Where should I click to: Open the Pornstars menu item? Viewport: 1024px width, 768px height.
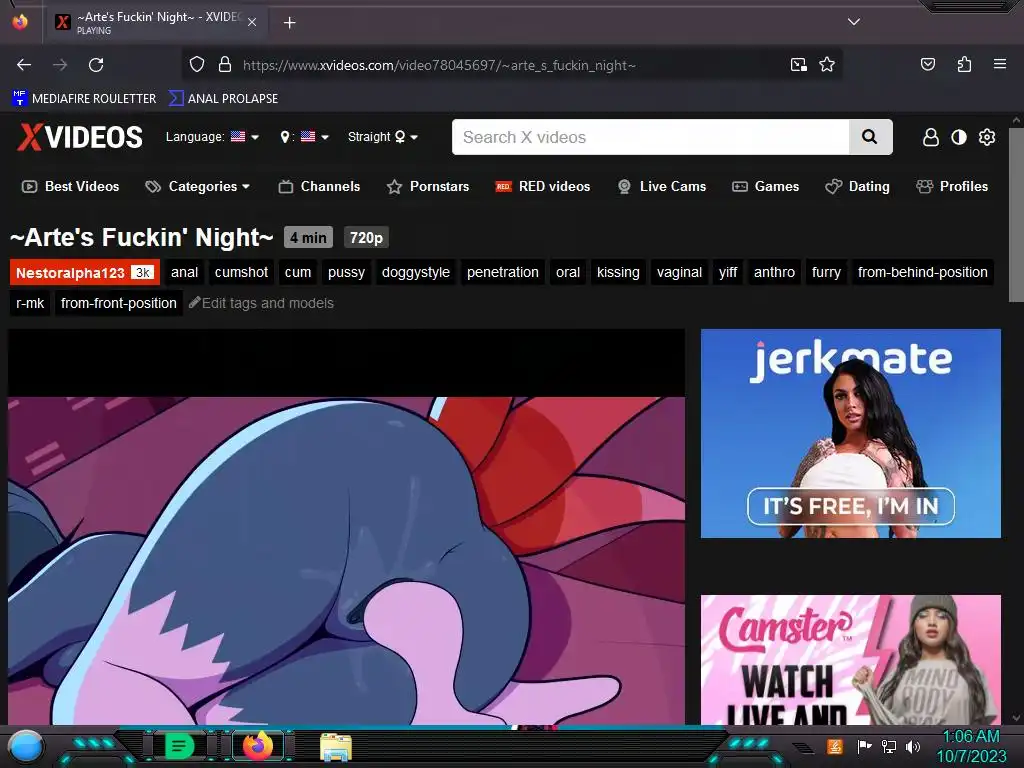click(x=428, y=186)
